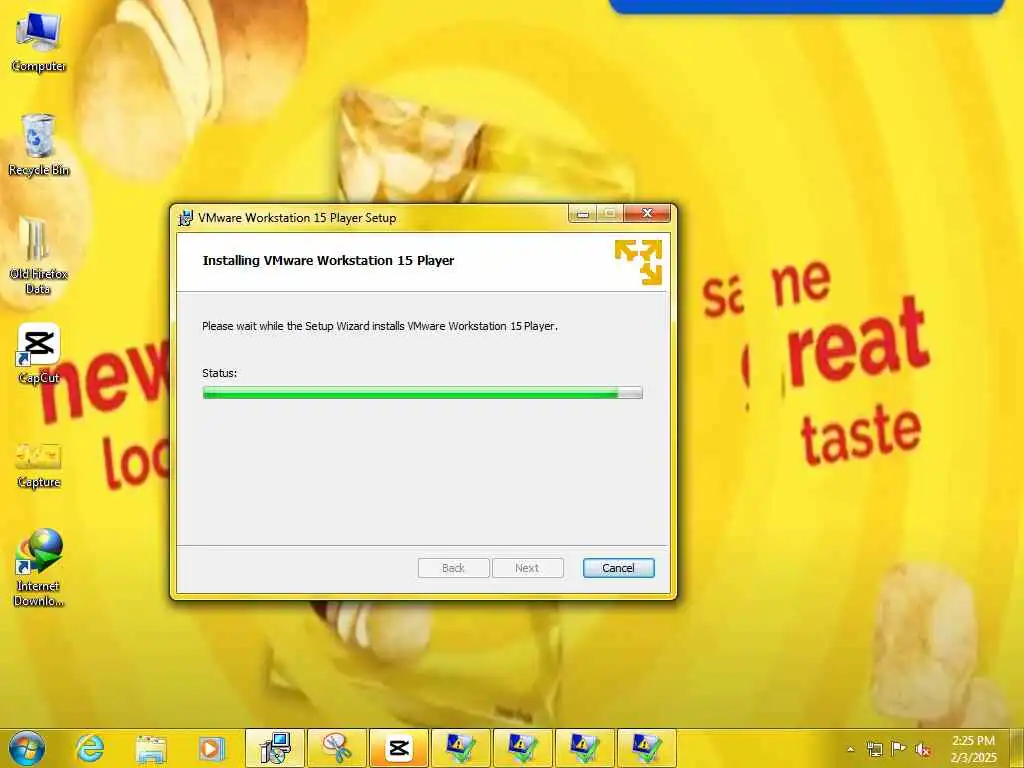Select the Capture folder on the desktop

pyautogui.click(x=39, y=464)
